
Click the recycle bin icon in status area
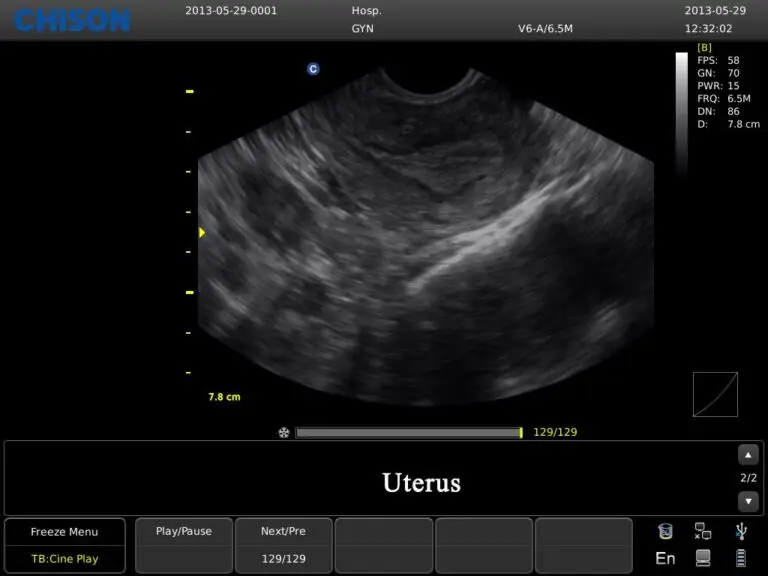pyautogui.click(x=666, y=531)
